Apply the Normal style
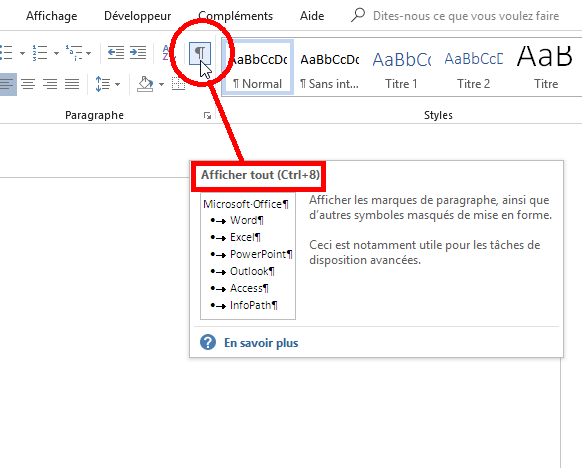The image size is (582, 468). tap(258, 67)
